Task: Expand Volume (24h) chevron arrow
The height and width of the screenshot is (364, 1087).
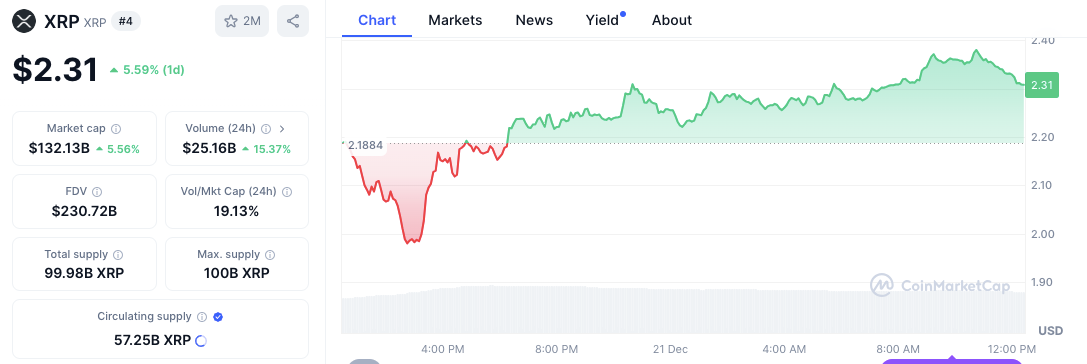Action: [x=281, y=129]
